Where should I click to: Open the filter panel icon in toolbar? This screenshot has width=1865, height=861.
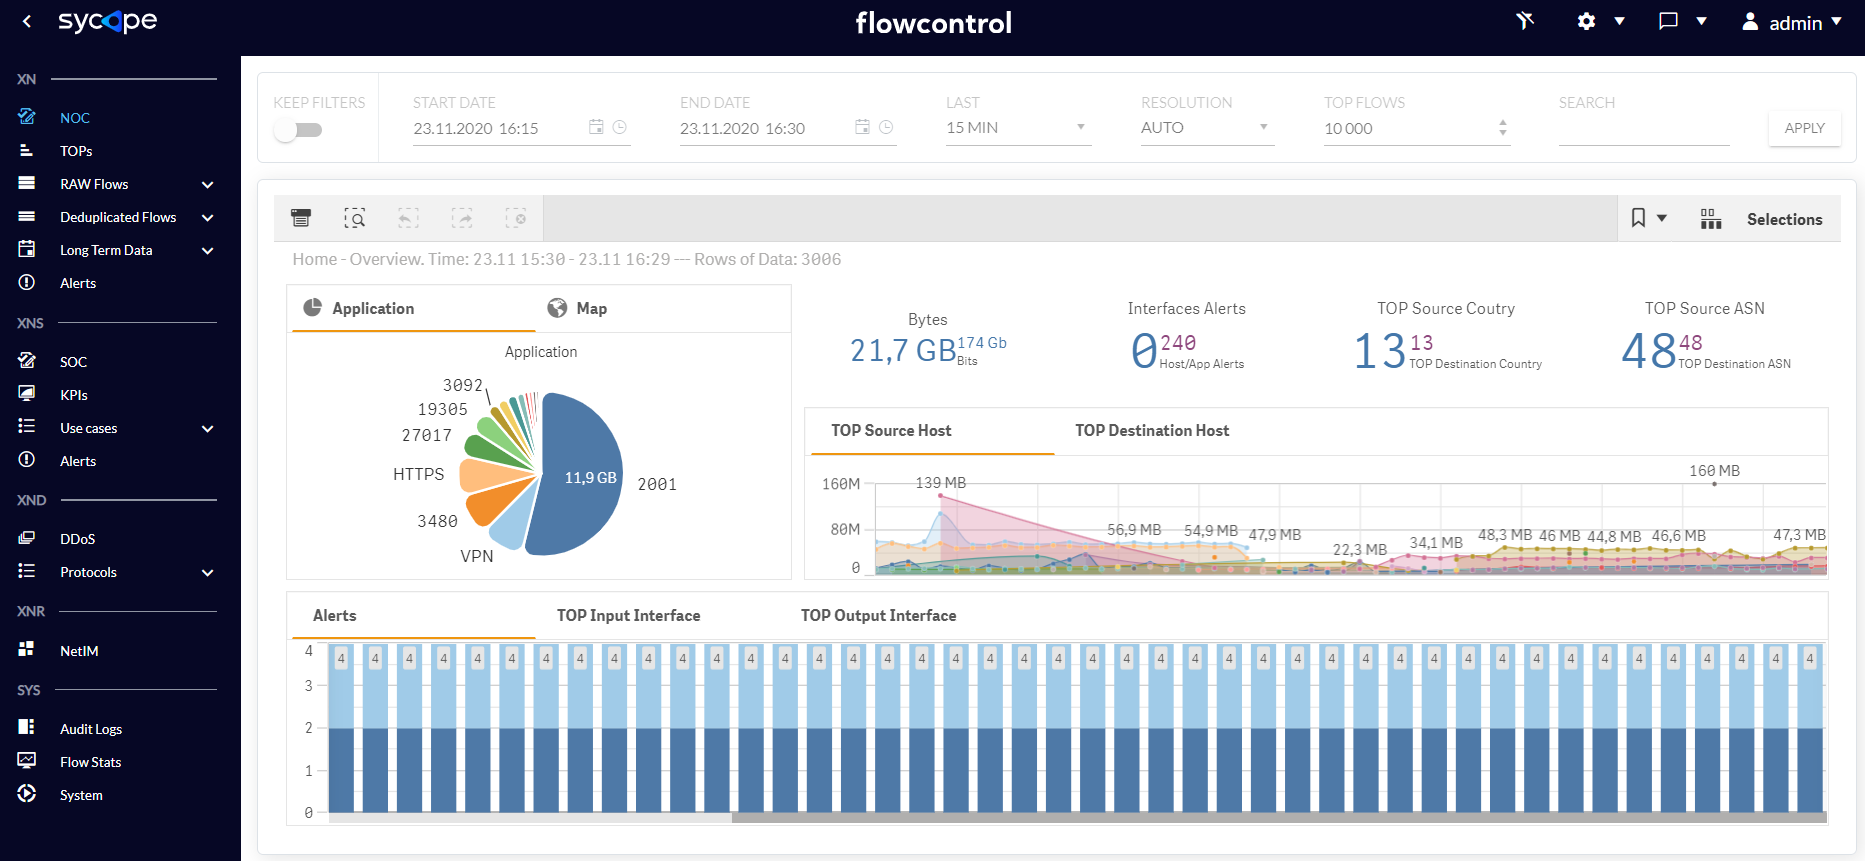click(301, 218)
